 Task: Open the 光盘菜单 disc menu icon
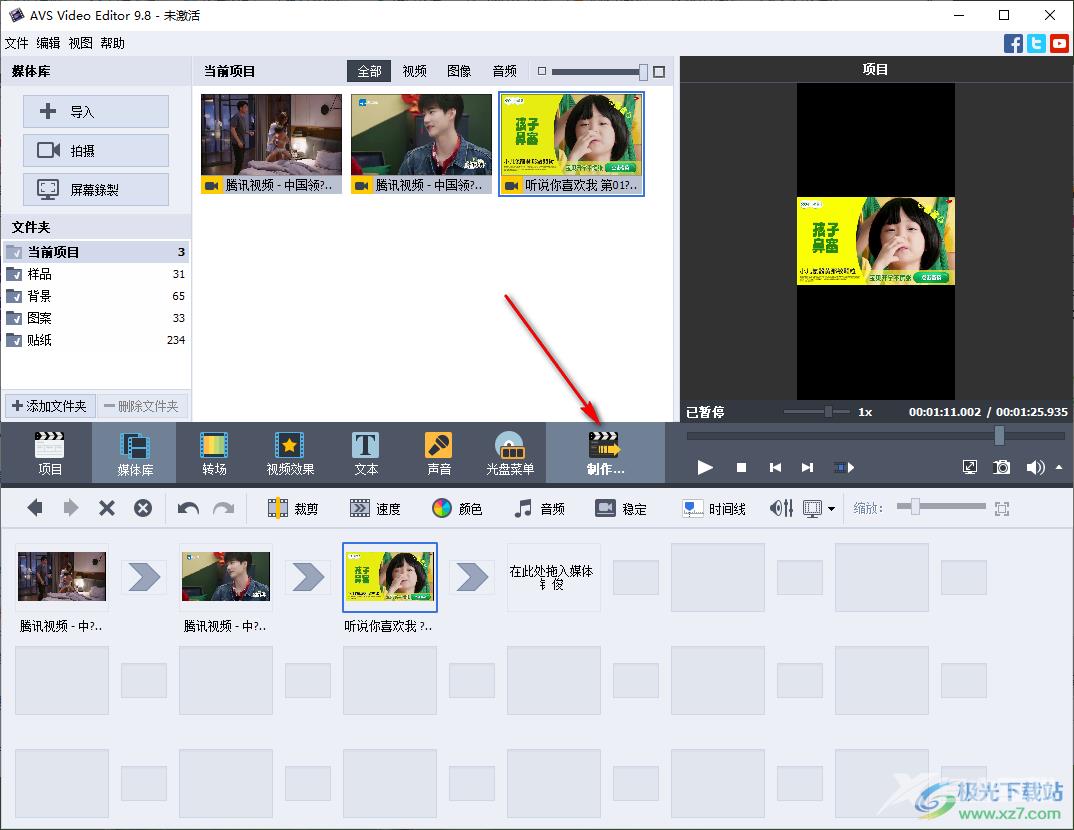click(x=510, y=453)
